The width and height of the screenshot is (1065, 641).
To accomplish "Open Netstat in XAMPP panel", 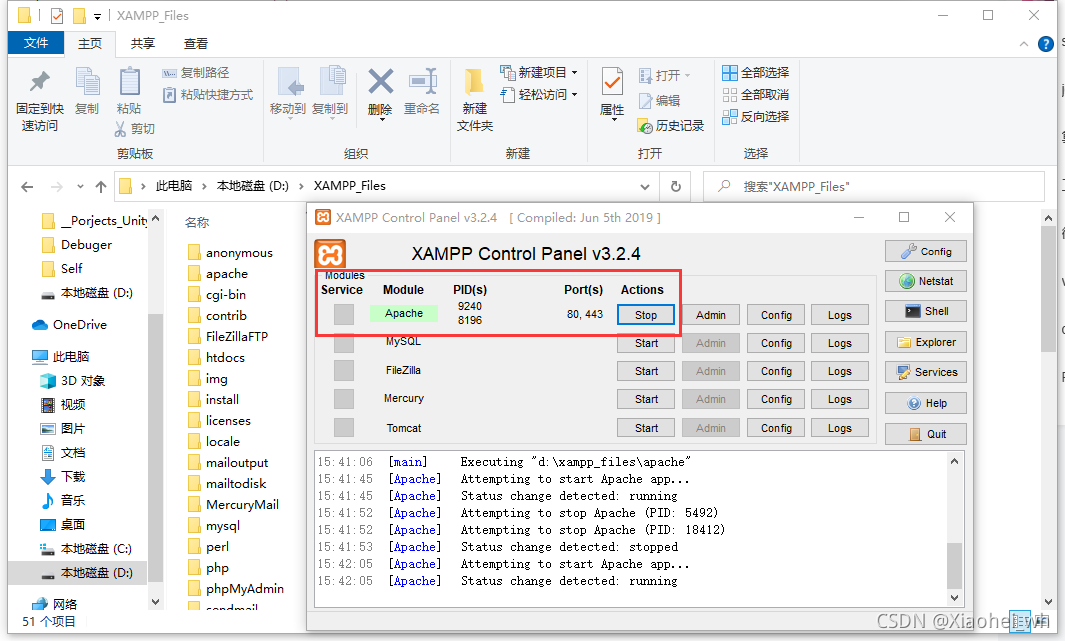I will pyautogui.click(x=925, y=281).
